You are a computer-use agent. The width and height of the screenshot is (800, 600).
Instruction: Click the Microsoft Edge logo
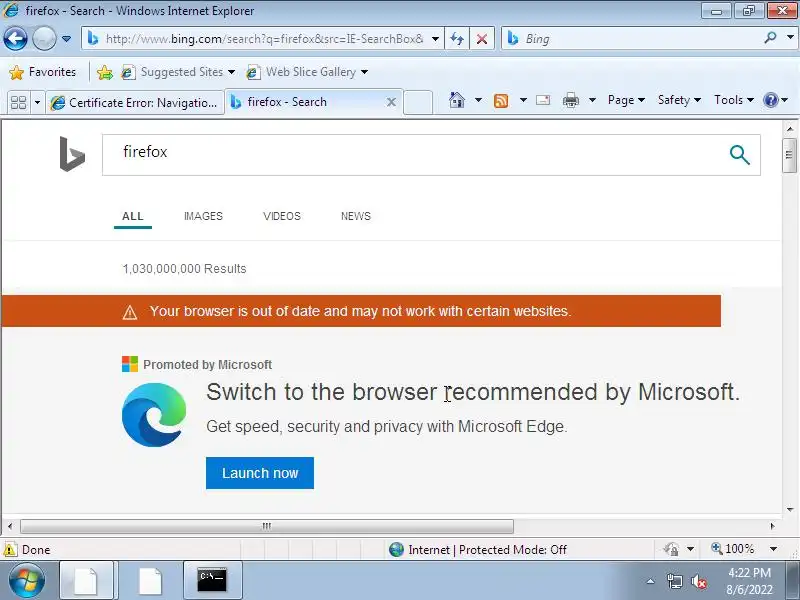click(154, 414)
